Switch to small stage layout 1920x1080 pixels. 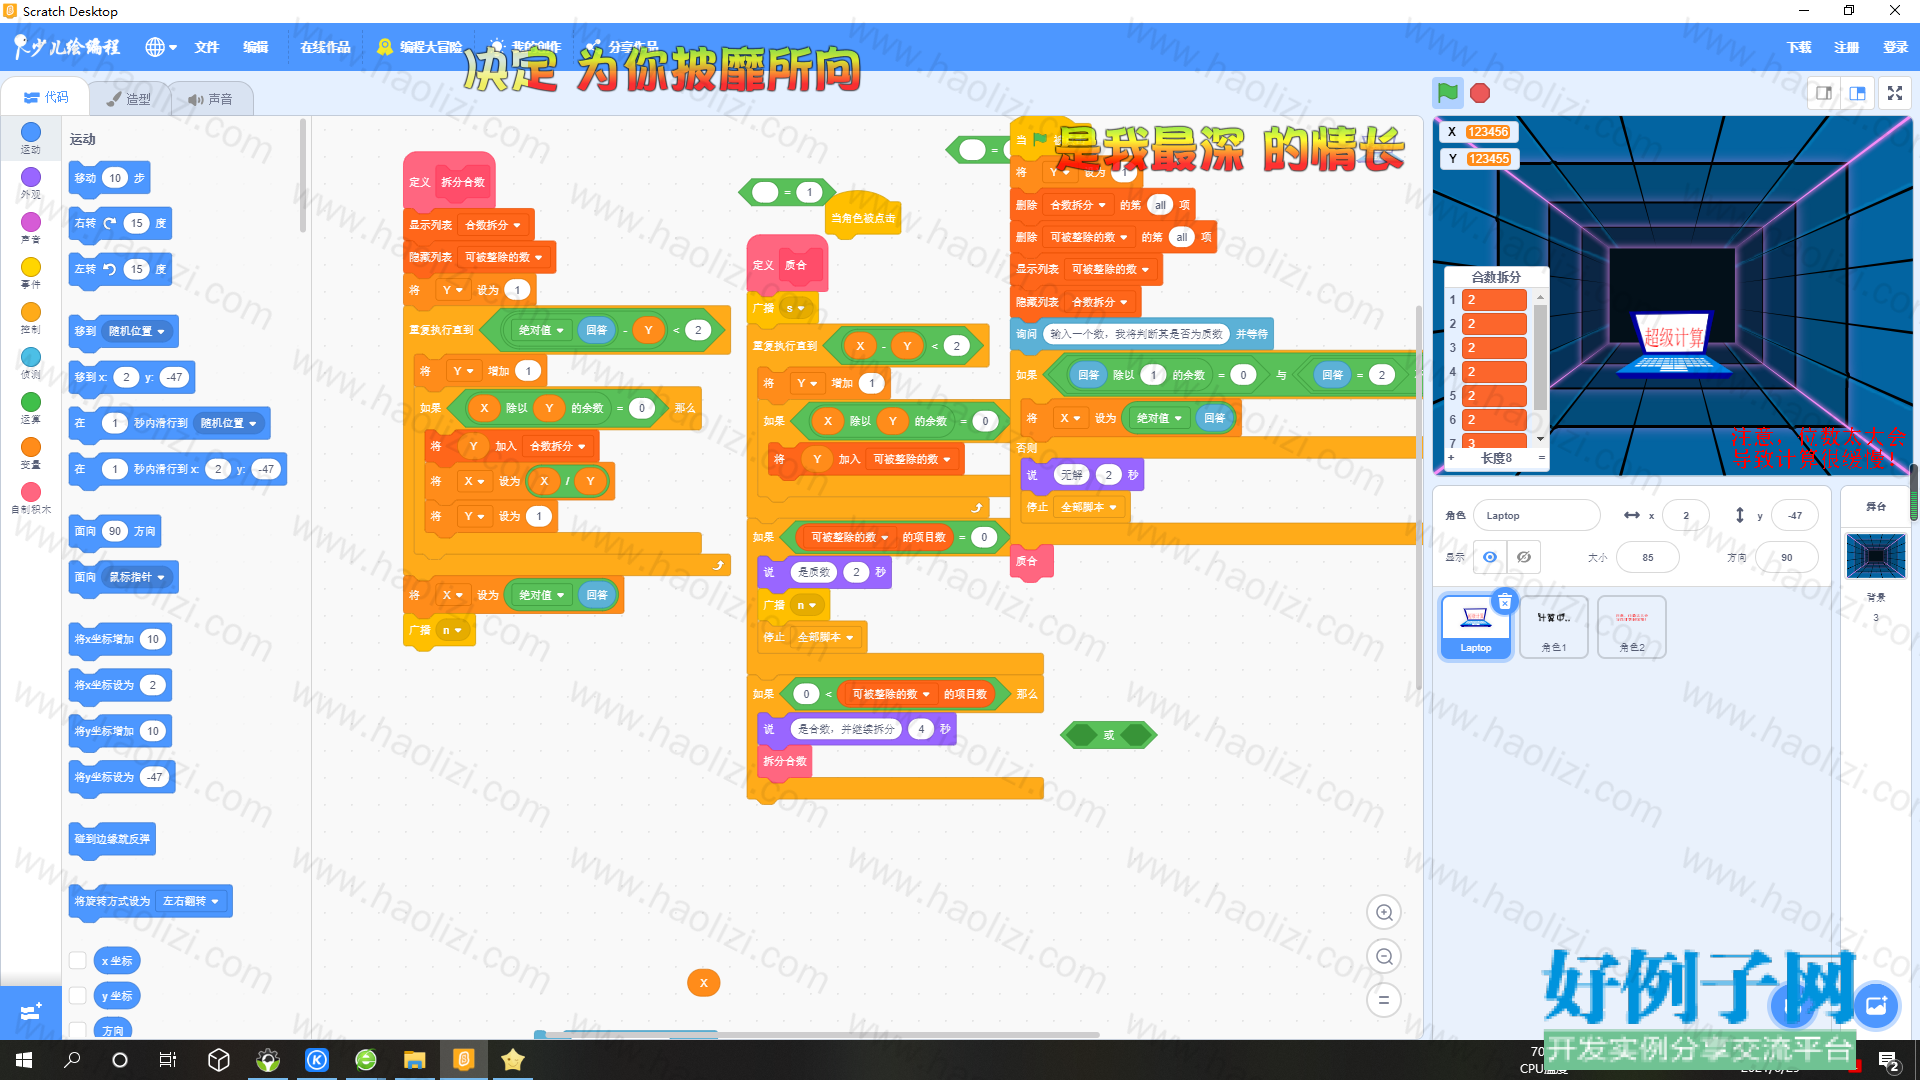coord(1823,93)
